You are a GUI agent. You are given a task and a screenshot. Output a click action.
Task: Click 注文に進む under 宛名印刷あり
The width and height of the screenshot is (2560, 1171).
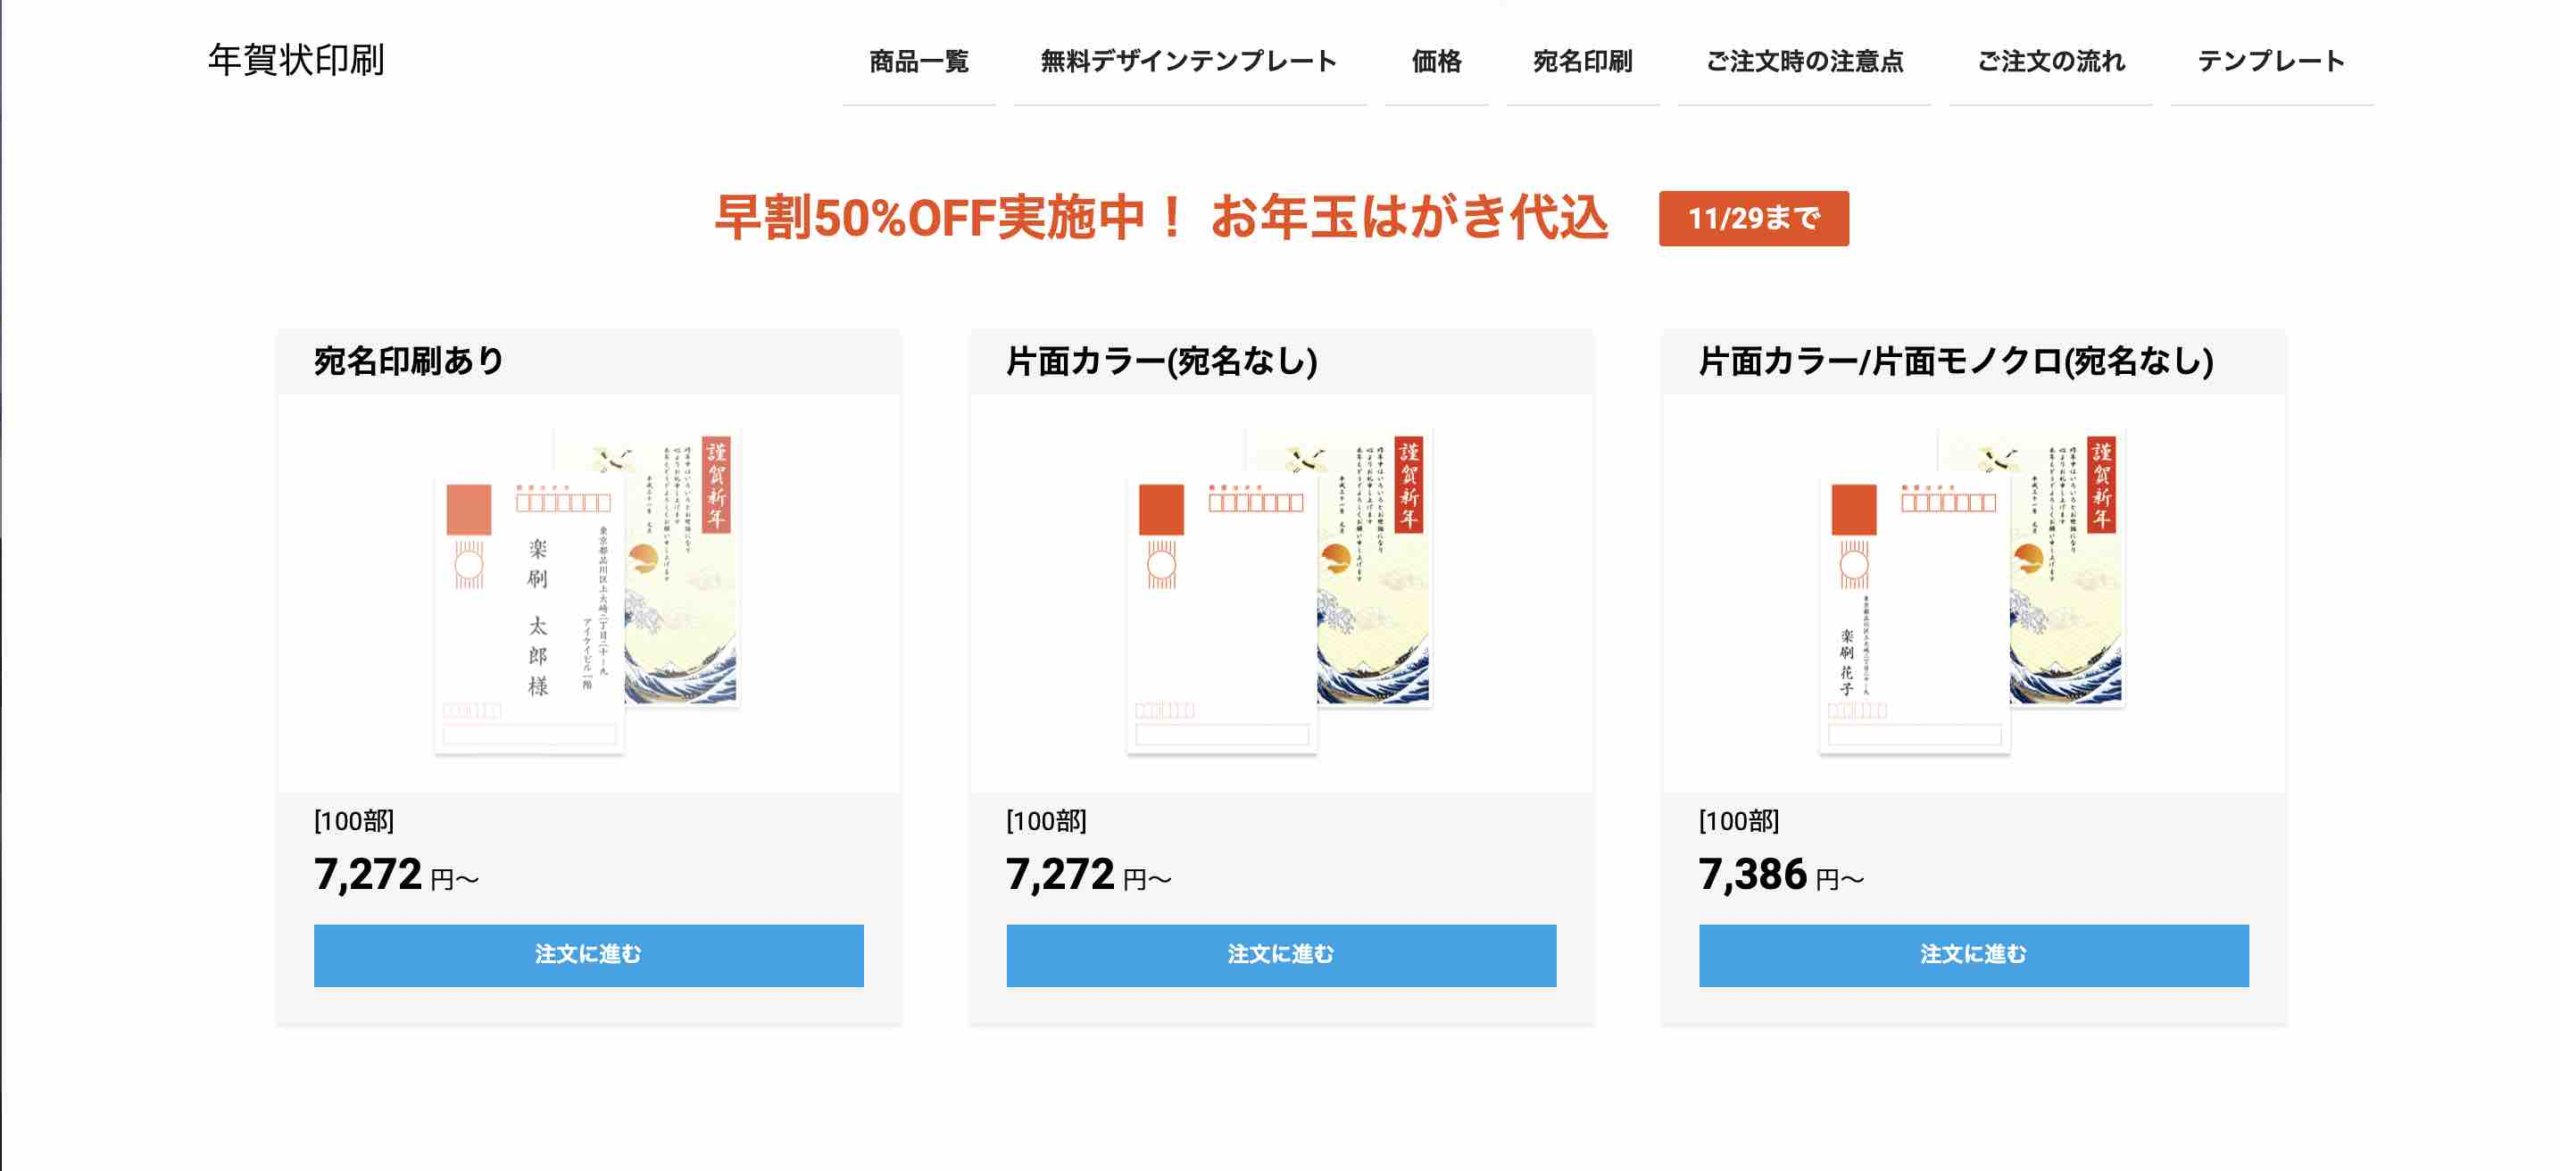(x=588, y=956)
